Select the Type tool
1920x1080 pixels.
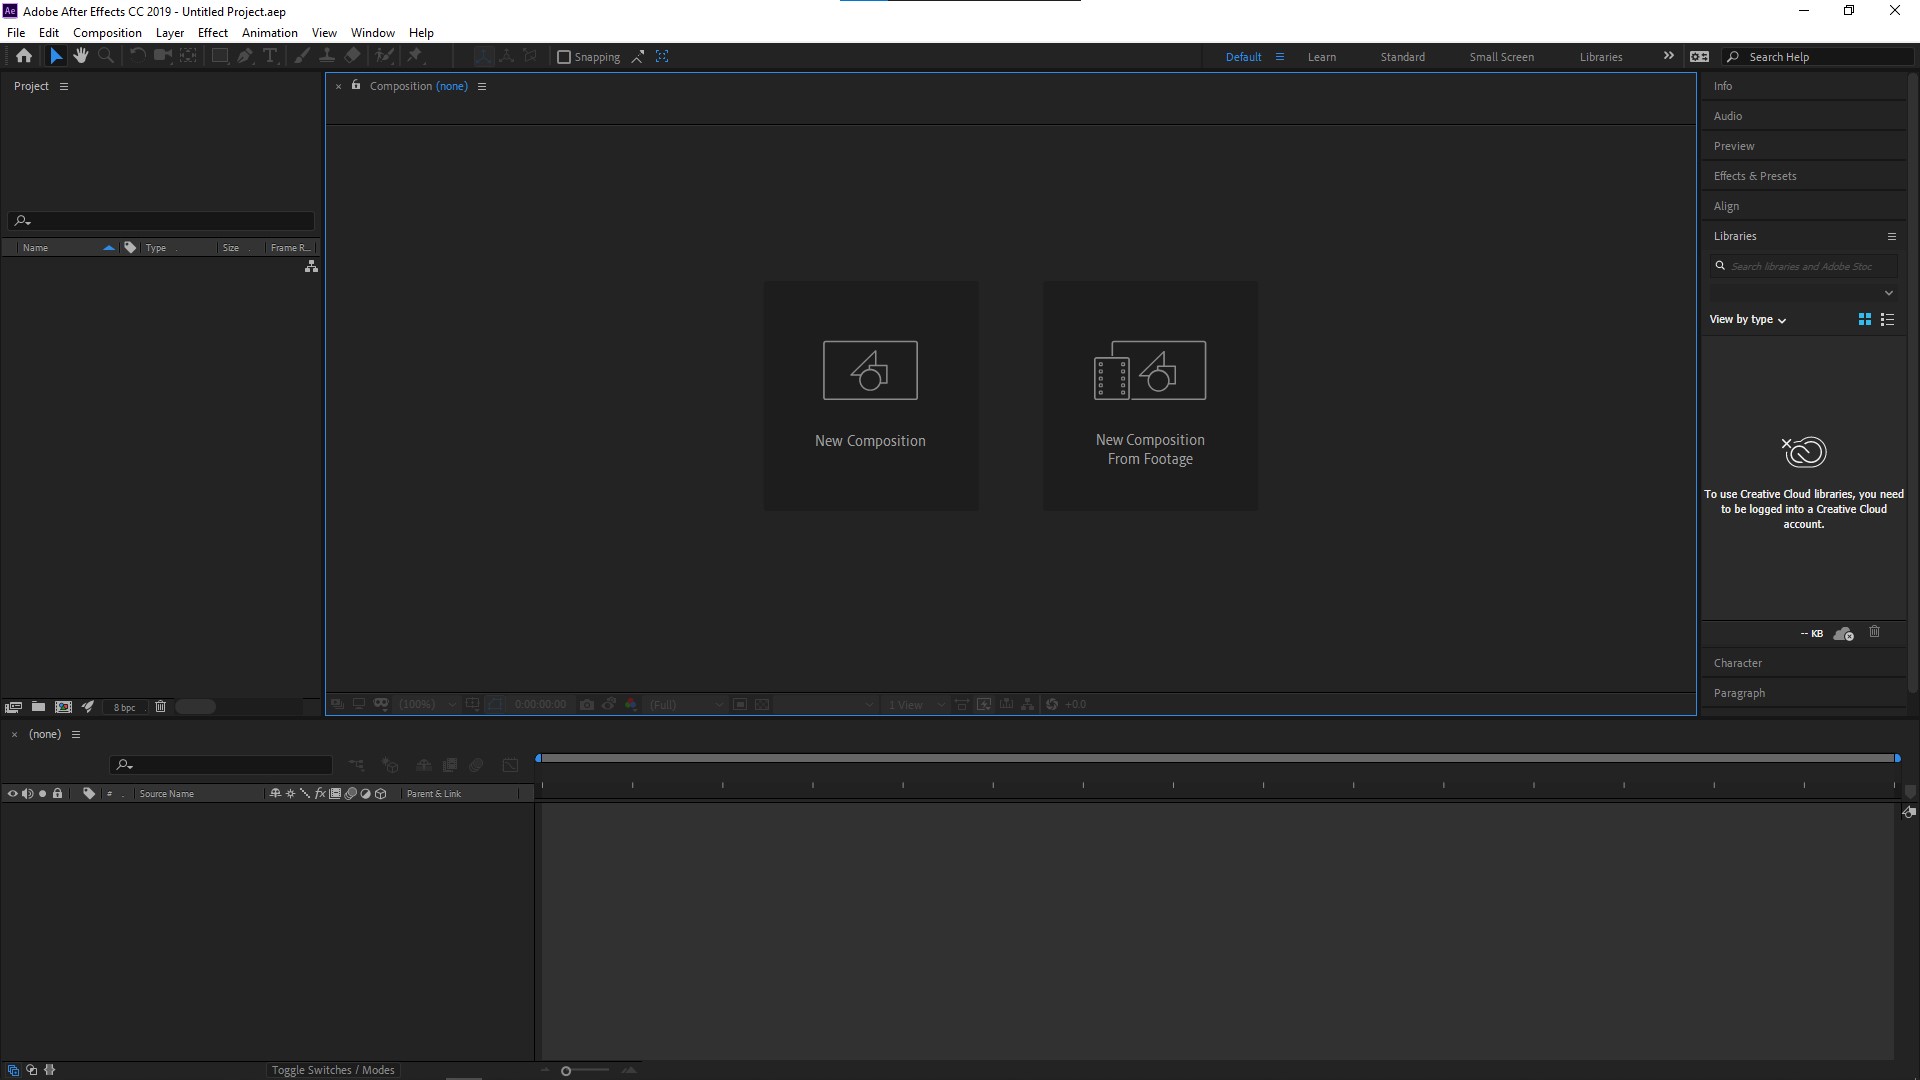pyautogui.click(x=270, y=56)
